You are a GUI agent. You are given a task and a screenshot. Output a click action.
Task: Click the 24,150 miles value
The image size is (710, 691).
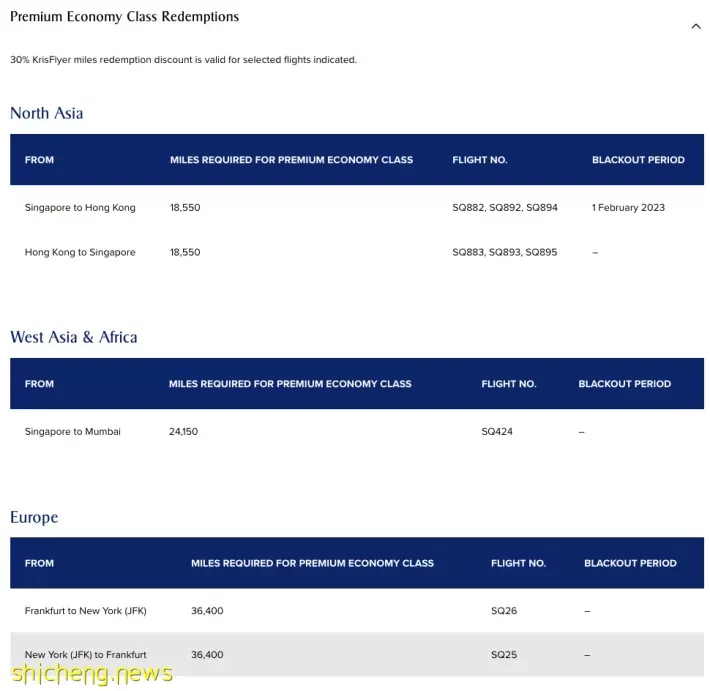(x=183, y=432)
